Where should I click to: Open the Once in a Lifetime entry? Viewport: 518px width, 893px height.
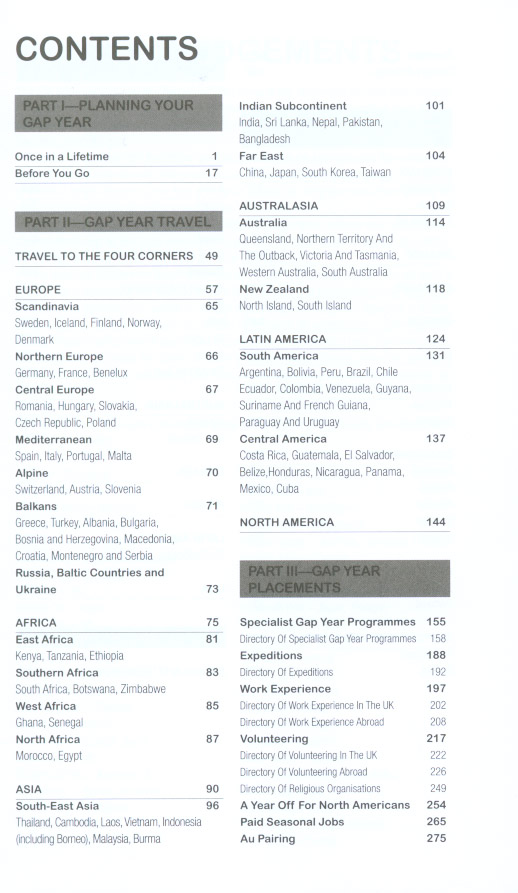118,157
